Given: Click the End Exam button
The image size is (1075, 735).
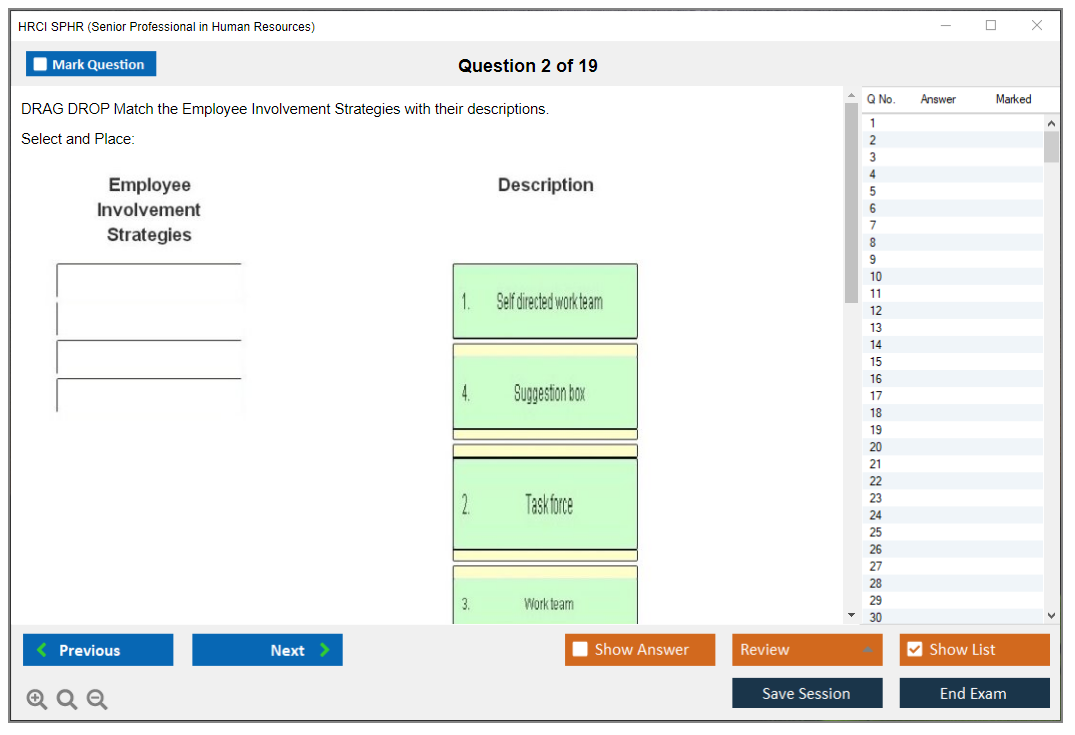Looking at the screenshot, I should tap(974, 693).
